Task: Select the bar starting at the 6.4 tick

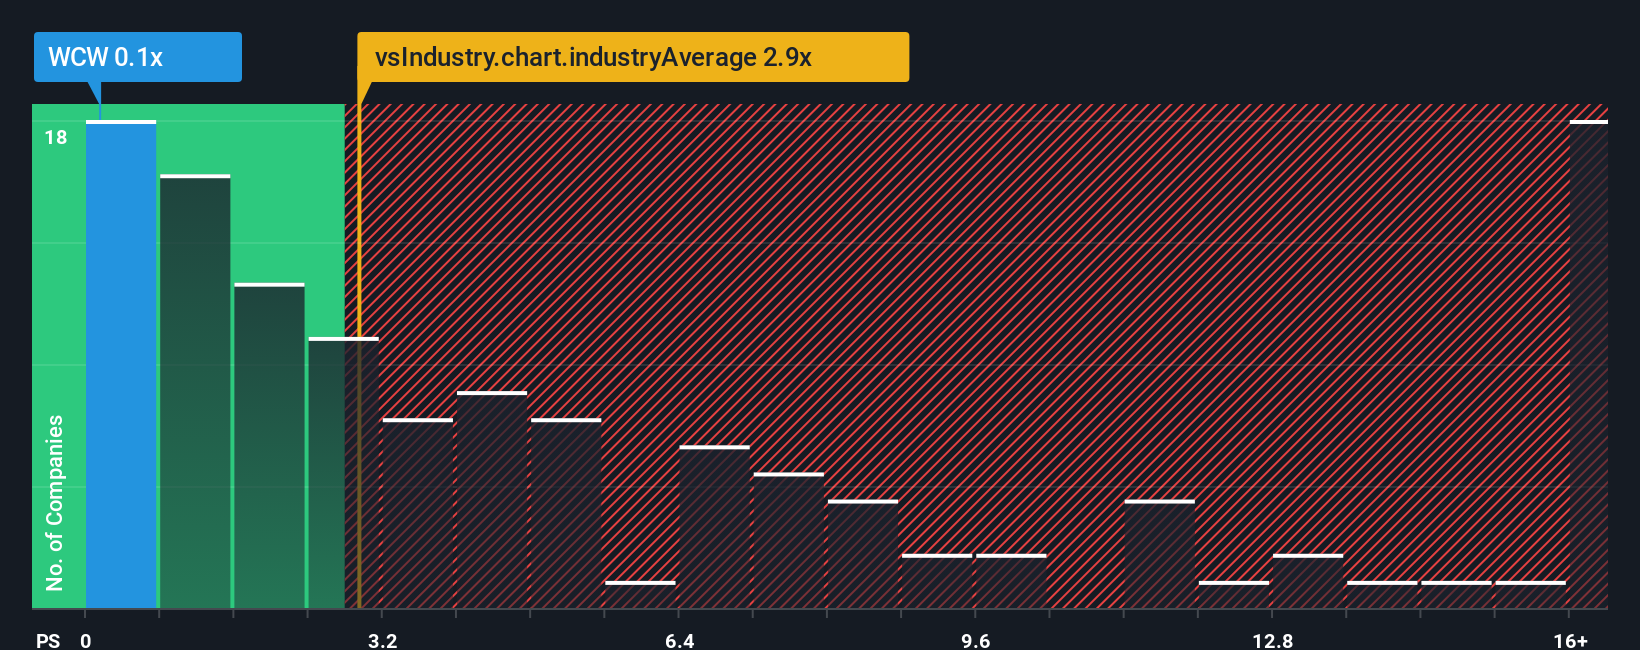Action: [x=714, y=527]
